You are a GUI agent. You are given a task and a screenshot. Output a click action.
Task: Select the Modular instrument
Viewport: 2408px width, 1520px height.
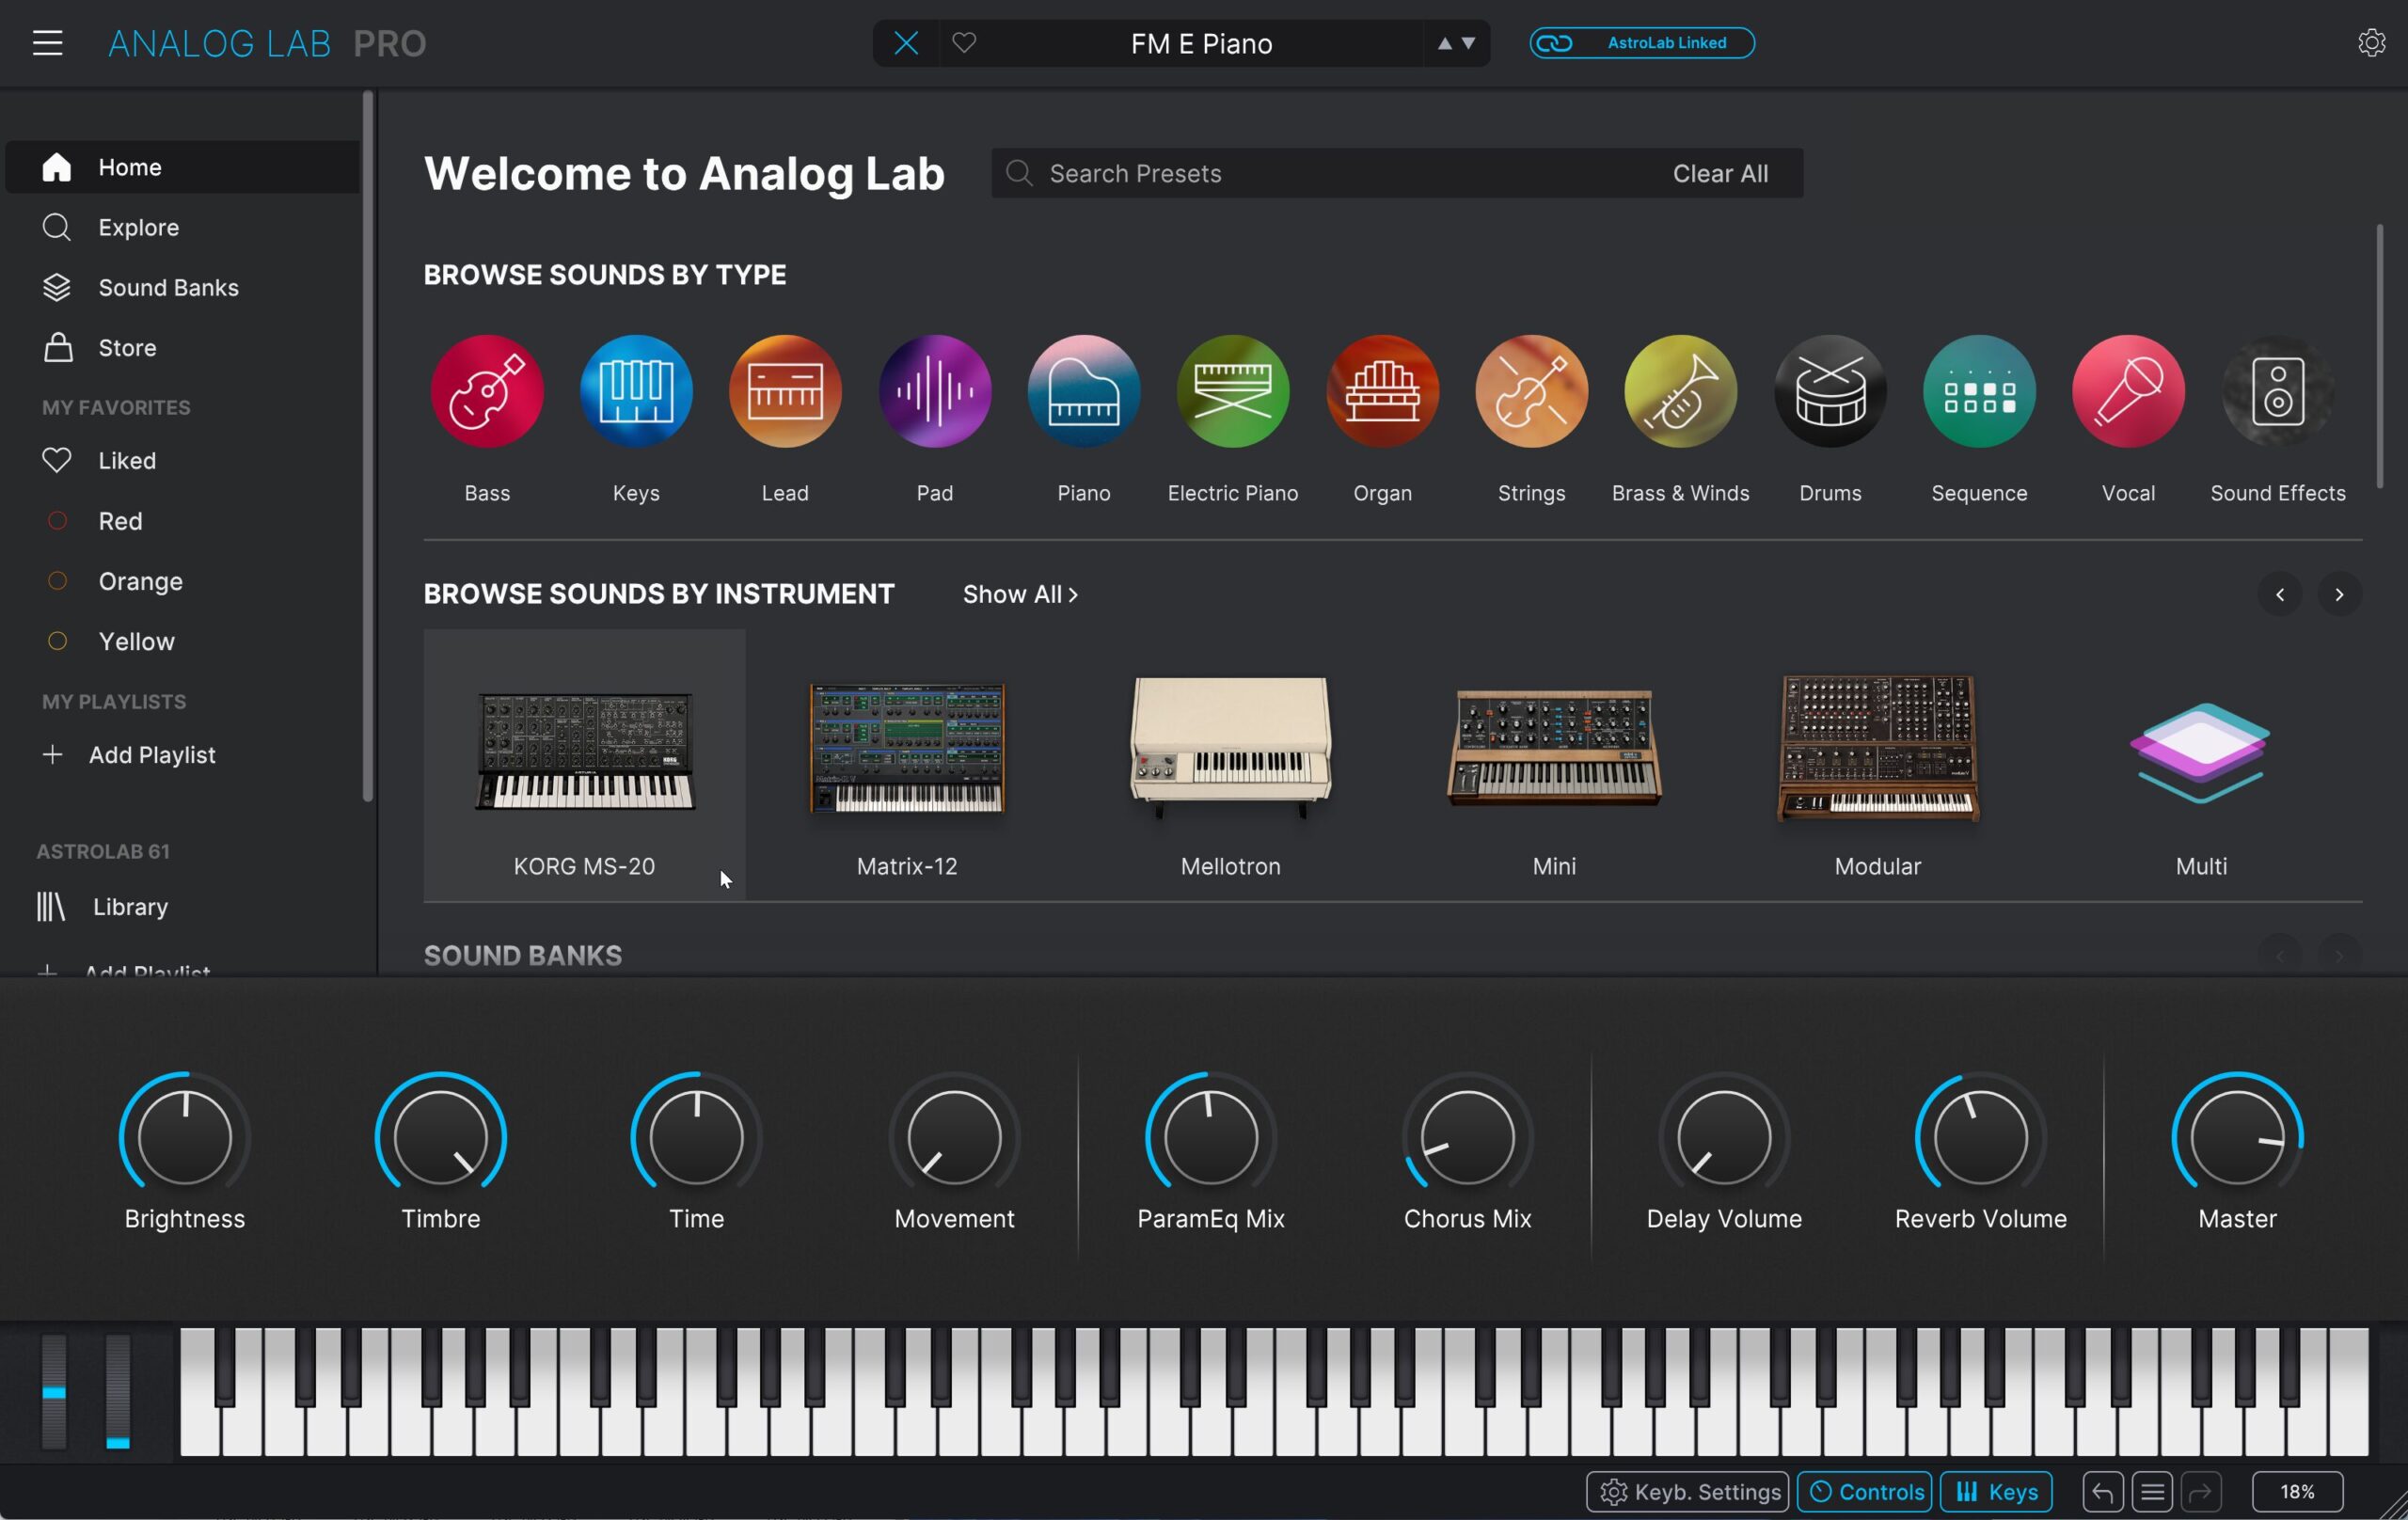pyautogui.click(x=1878, y=764)
